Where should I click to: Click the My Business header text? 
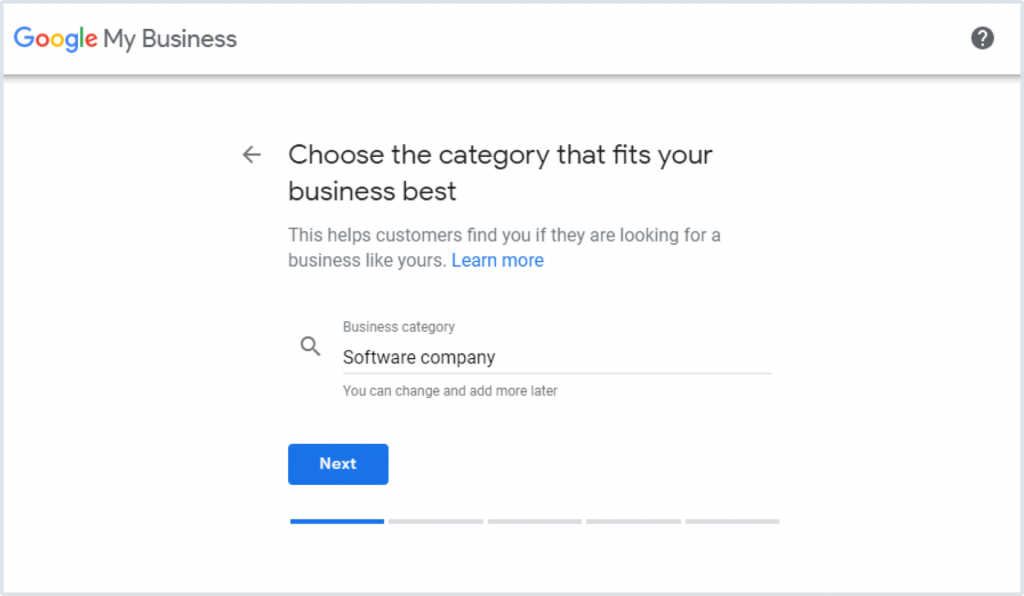click(170, 39)
